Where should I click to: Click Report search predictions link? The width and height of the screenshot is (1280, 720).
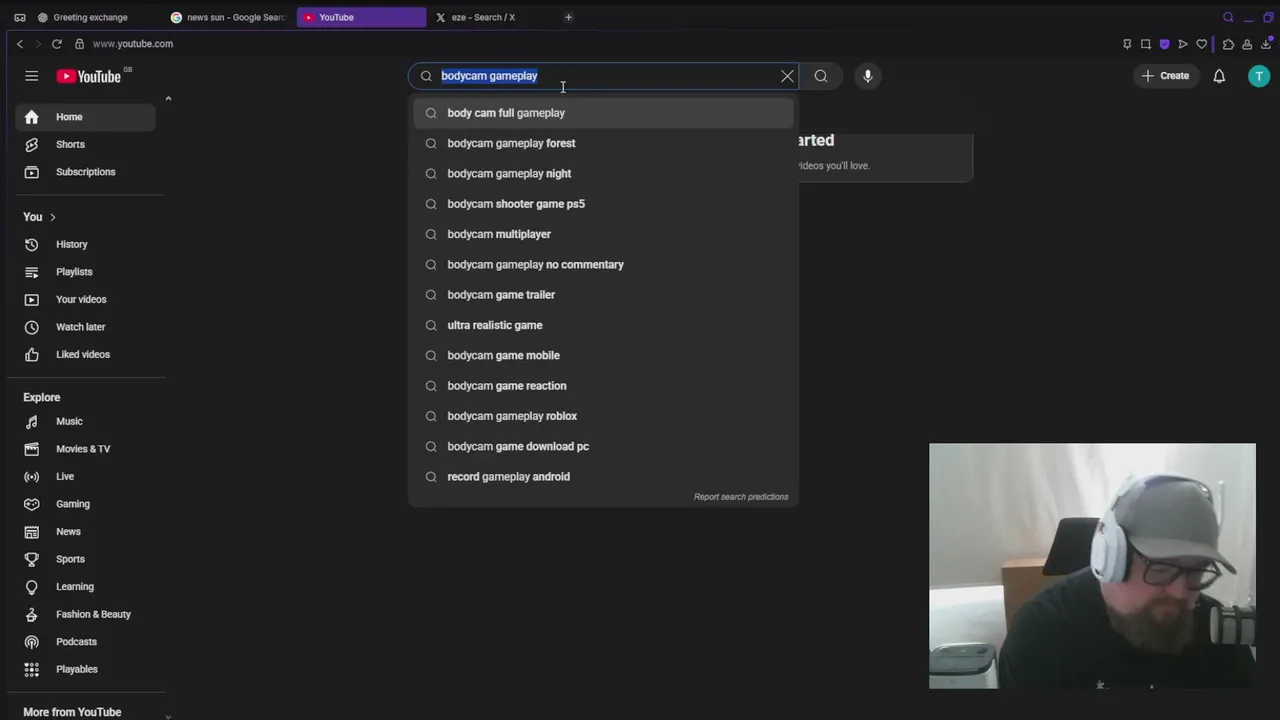(741, 497)
